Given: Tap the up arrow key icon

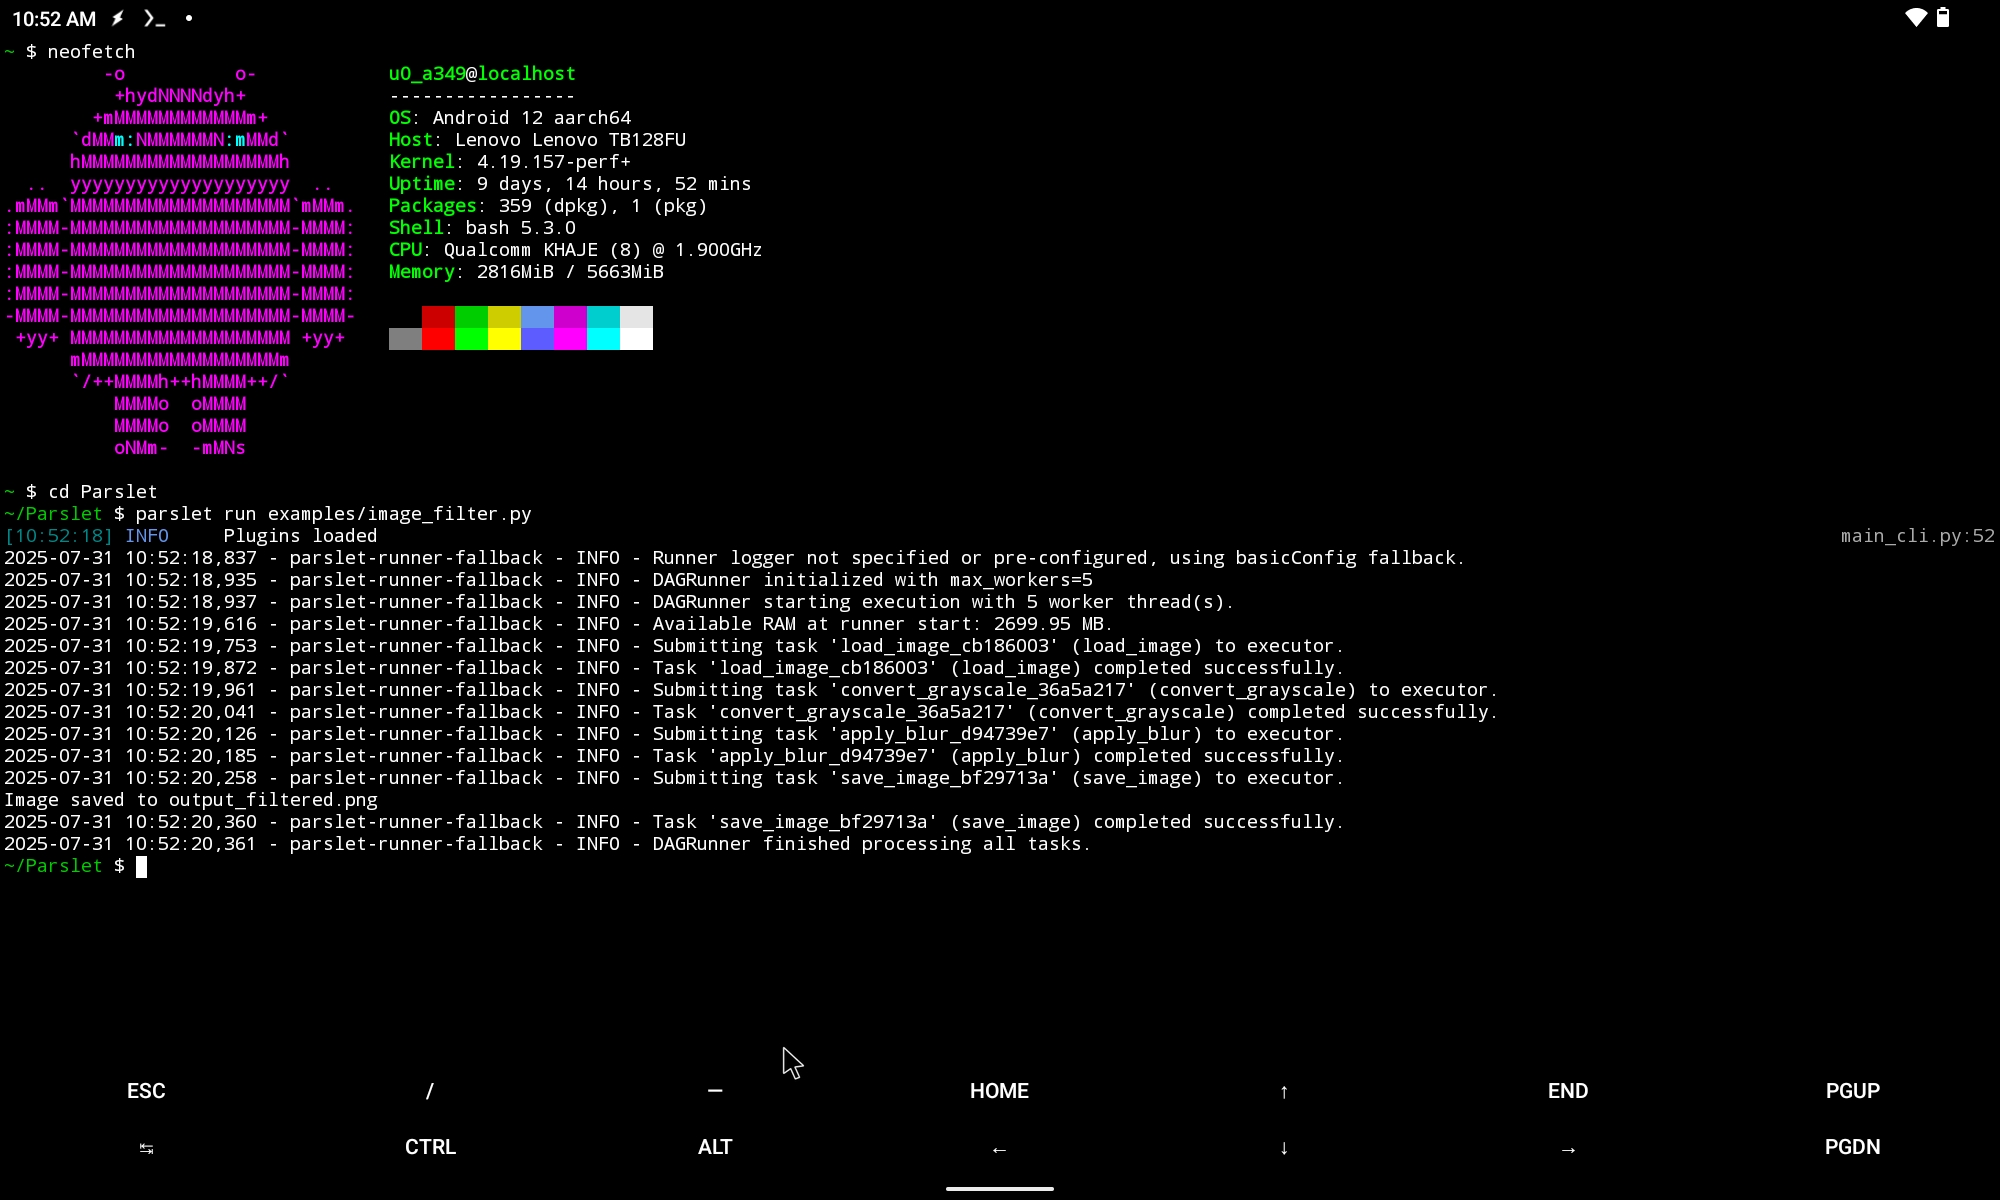Looking at the screenshot, I should [x=1284, y=1091].
